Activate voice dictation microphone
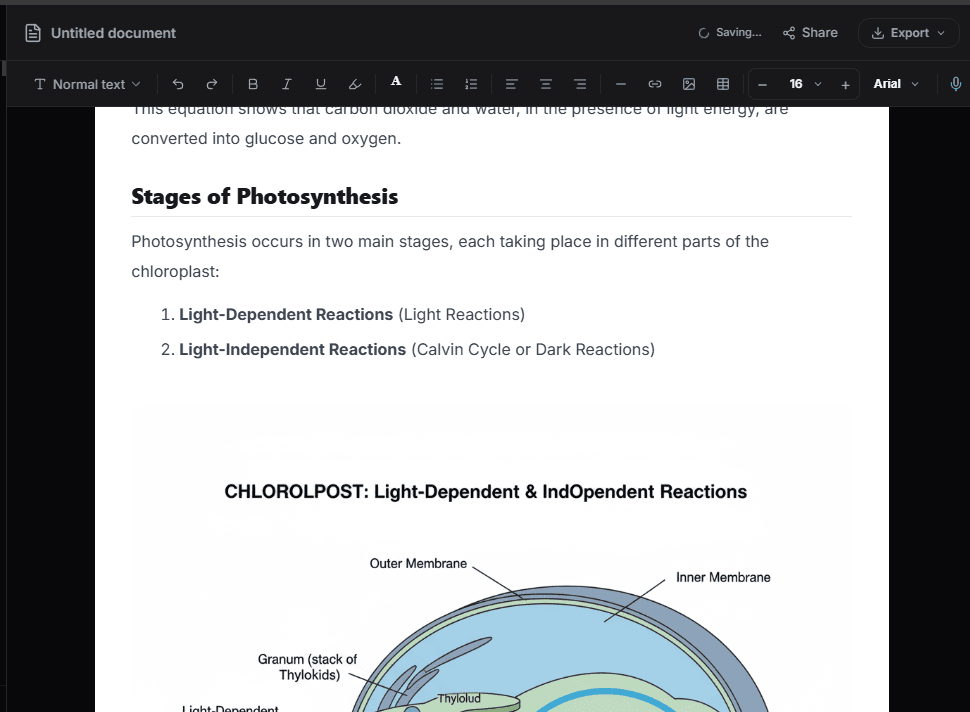970x712 pixels. click(x=955, y=84)
